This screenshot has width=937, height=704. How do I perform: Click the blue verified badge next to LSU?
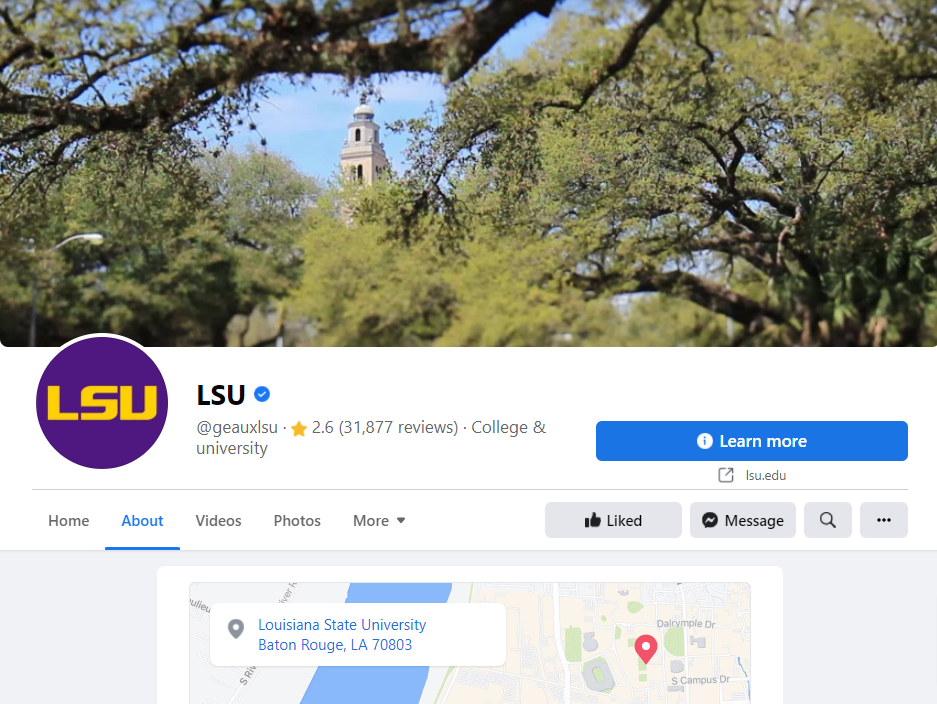262,394
